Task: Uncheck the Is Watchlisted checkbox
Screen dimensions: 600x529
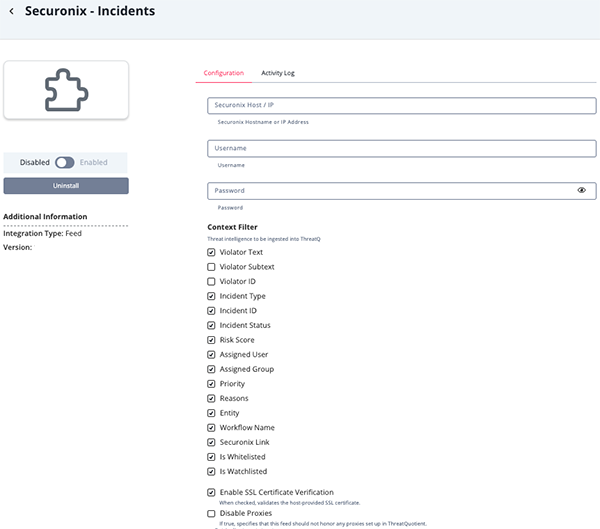Action: point(211,471)
